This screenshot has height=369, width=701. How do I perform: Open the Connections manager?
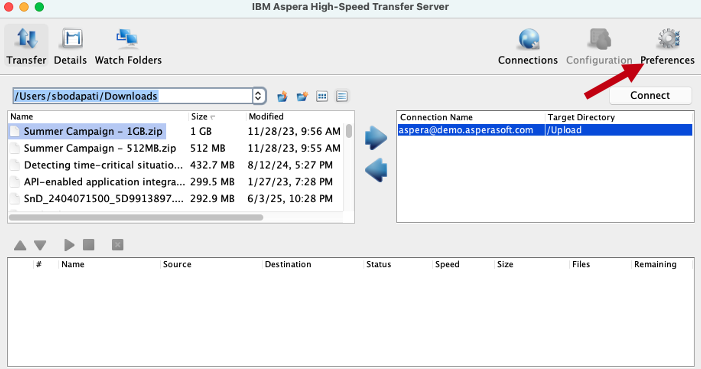pyautogui.click(x=528, y=46)
